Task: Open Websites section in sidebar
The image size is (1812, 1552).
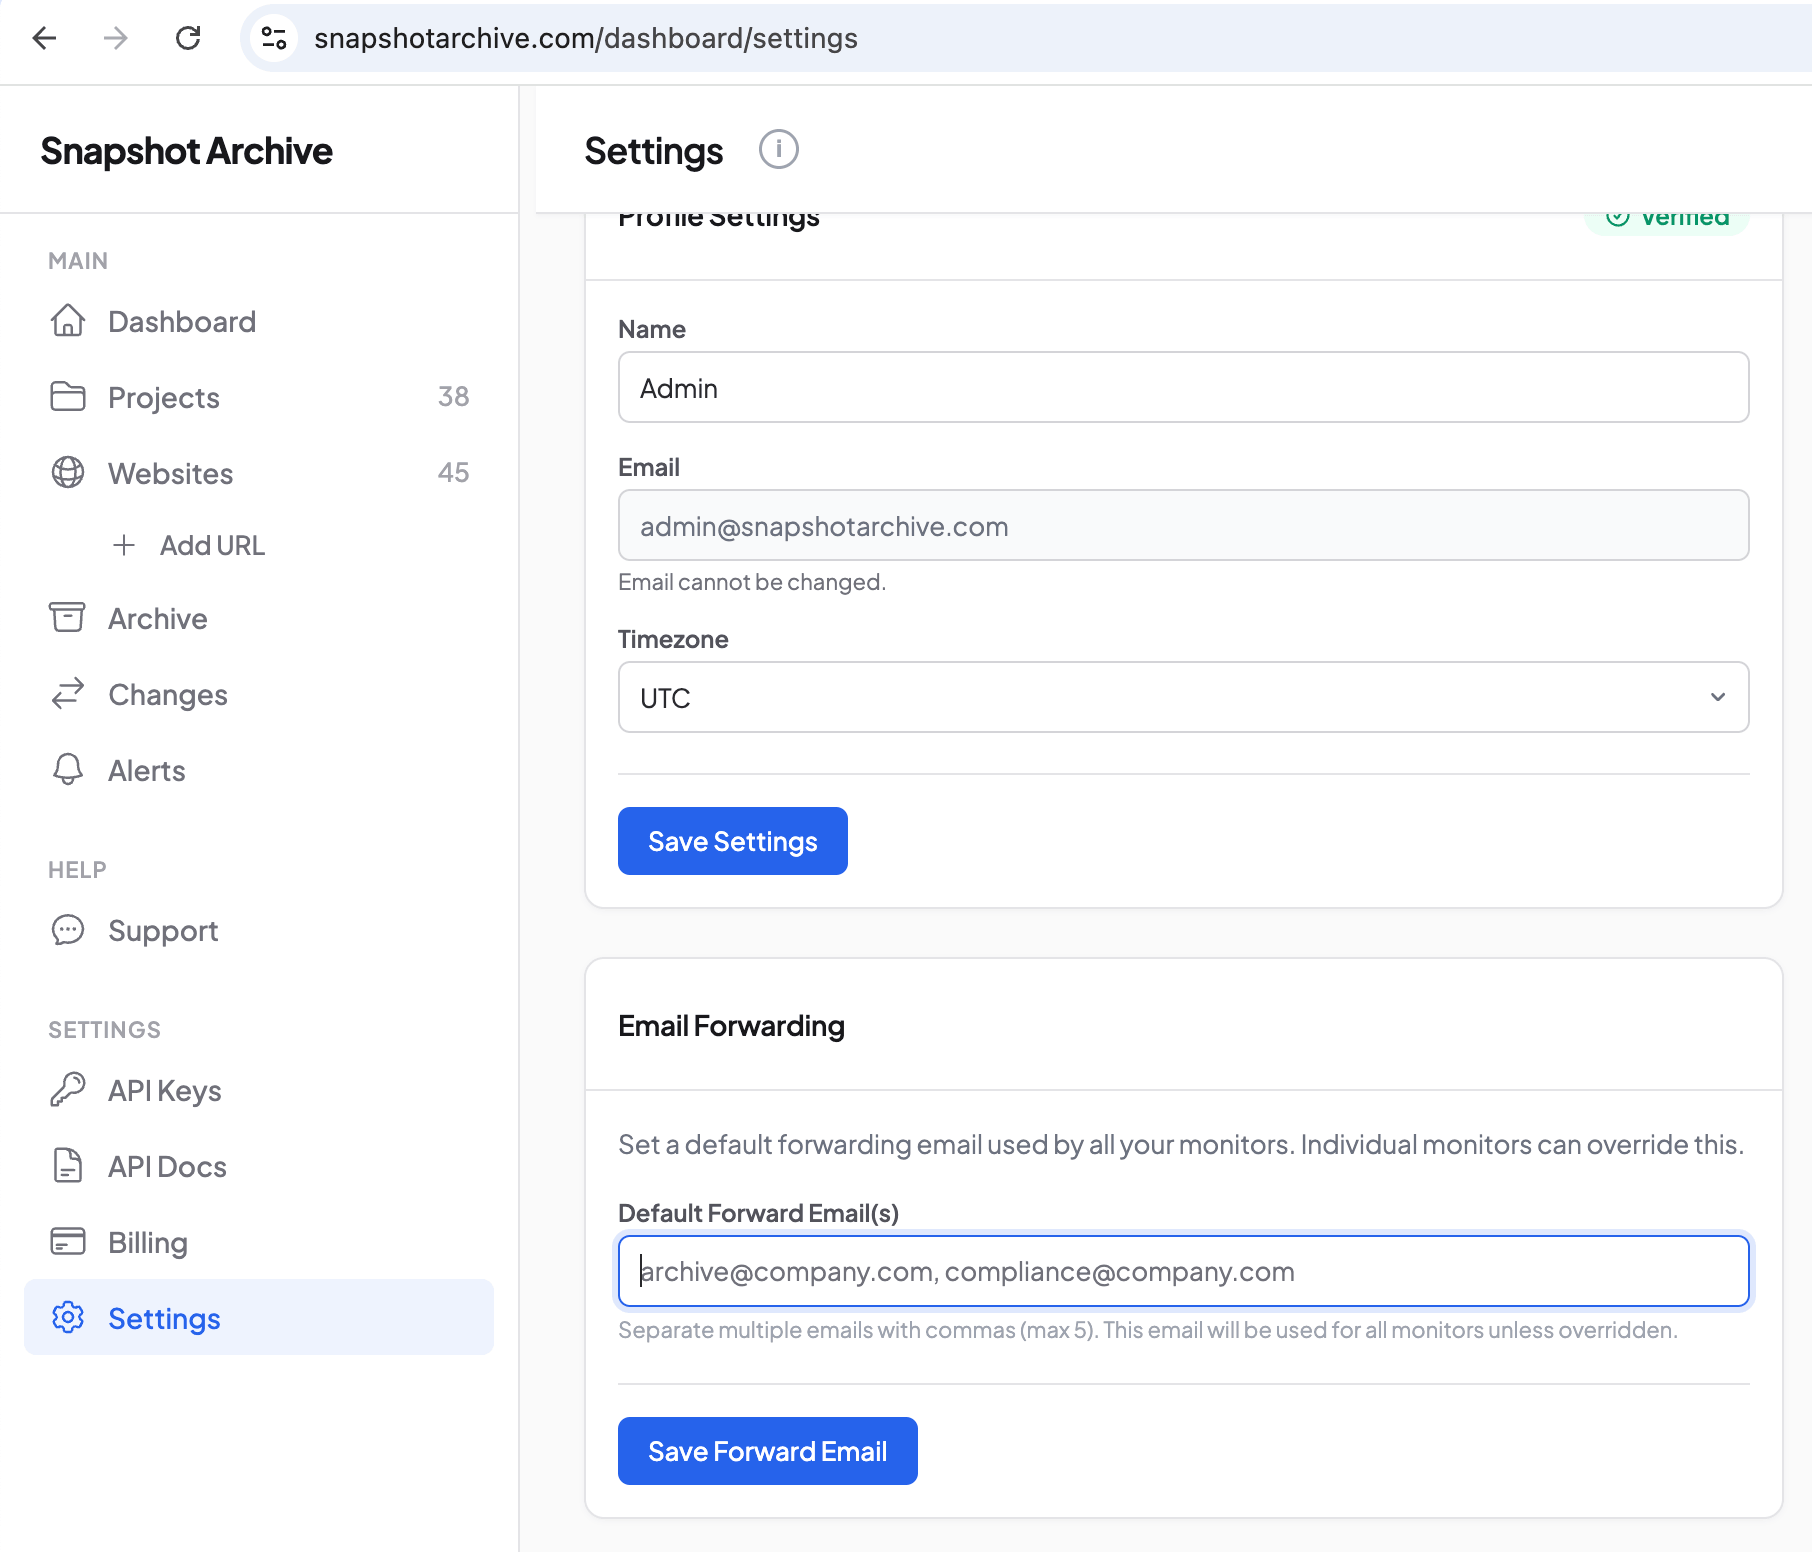Action: [259, 473]
